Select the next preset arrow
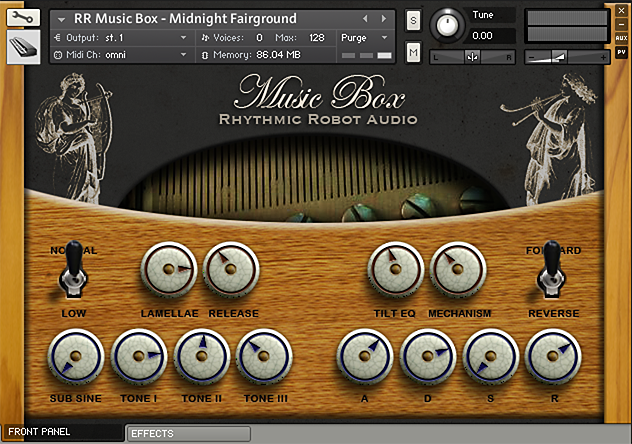This screenshot has width=632, height=444. 384,19
